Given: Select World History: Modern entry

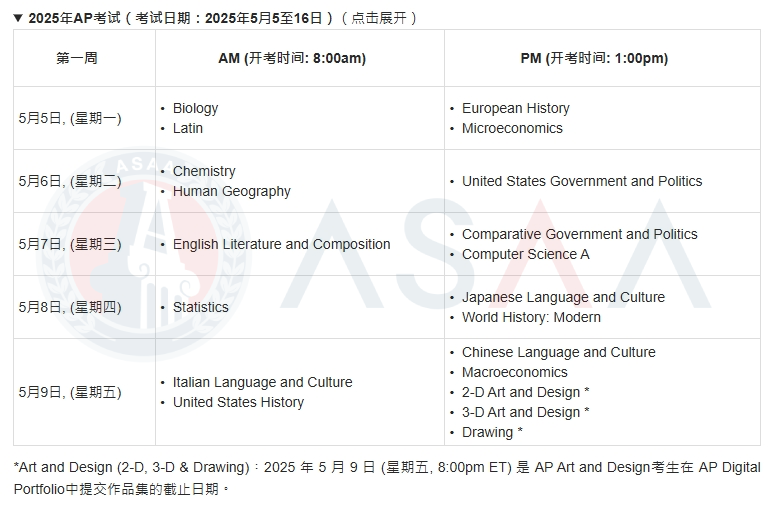Looking at the screenshot, I should pyautogui.click(x=531, y=317).
